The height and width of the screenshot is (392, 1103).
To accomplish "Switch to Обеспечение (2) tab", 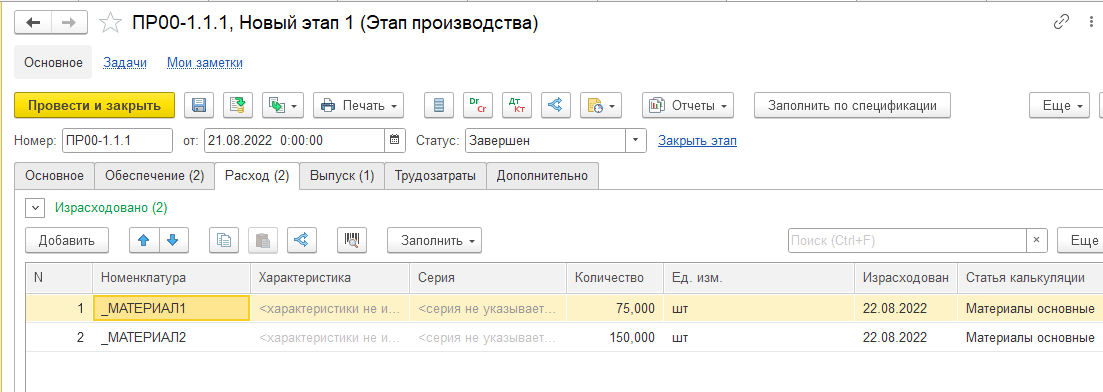I will pos(155,176).
